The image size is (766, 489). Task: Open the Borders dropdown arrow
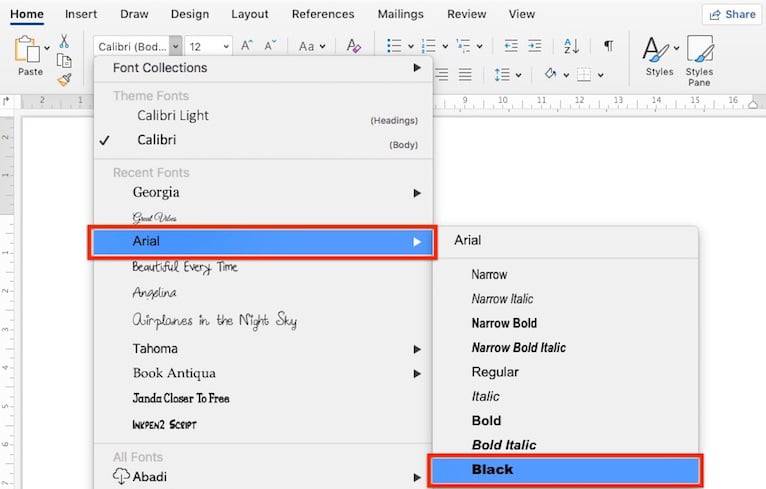click(x=600, y=75)
